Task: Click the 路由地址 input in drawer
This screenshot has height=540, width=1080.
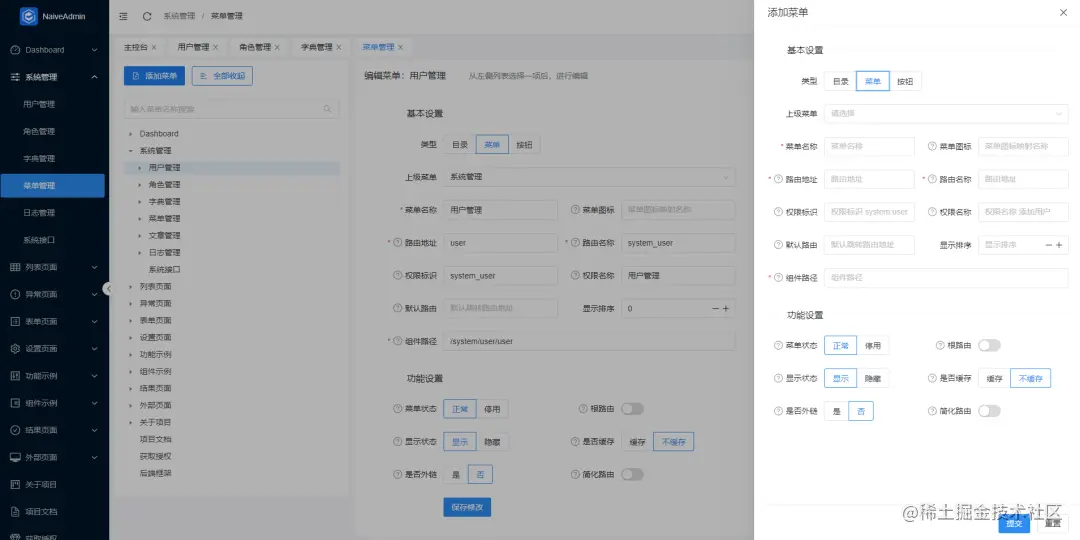Action: click(x=869, y=179)
